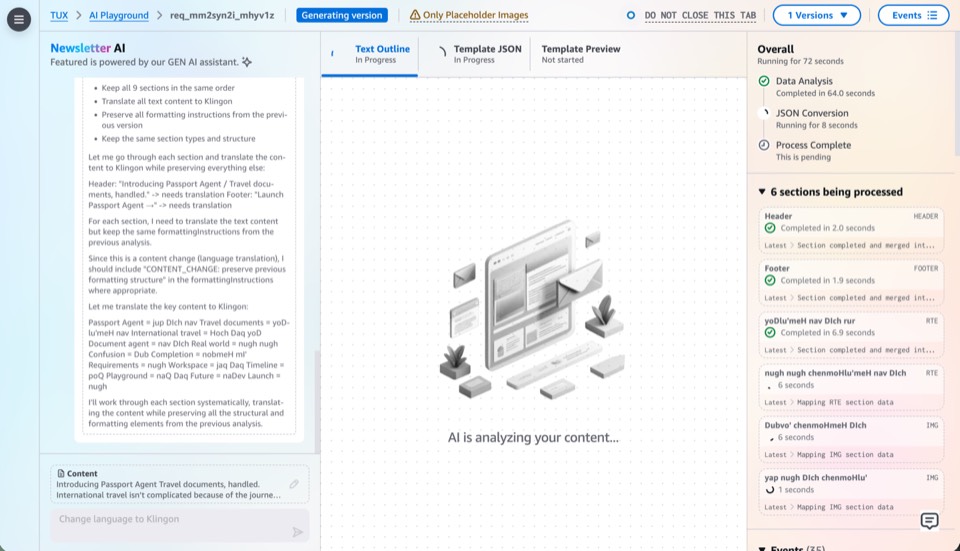The image size is (960, 551).
Task: Click the DO NOT CLOSE THIS TAB notice
Action: point(700,15)
